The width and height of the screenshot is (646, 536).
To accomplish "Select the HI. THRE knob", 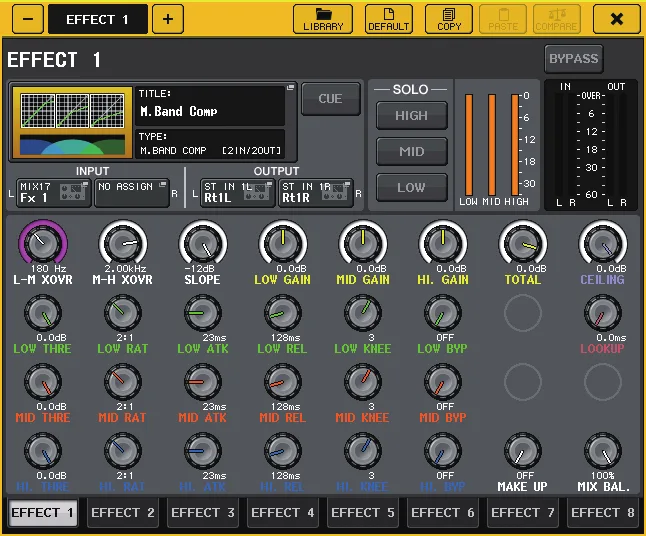I will pos(43,451).
